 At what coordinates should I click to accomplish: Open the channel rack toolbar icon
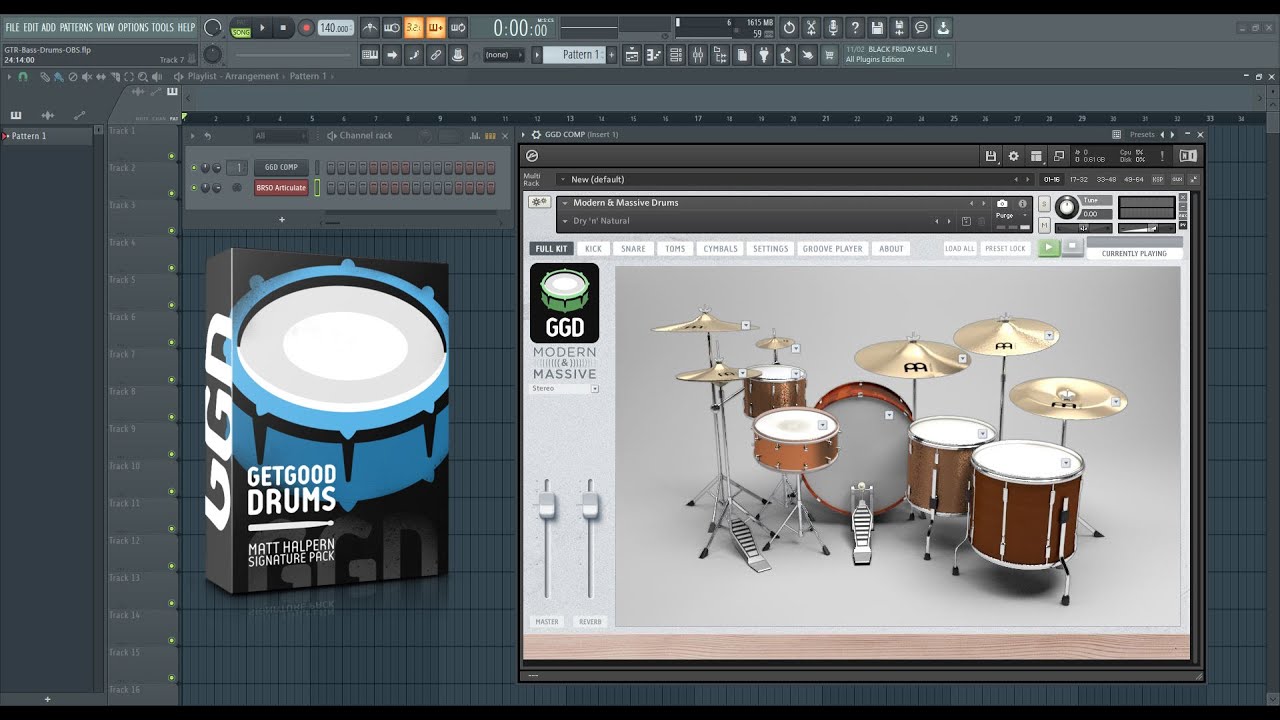click(676, 55)
